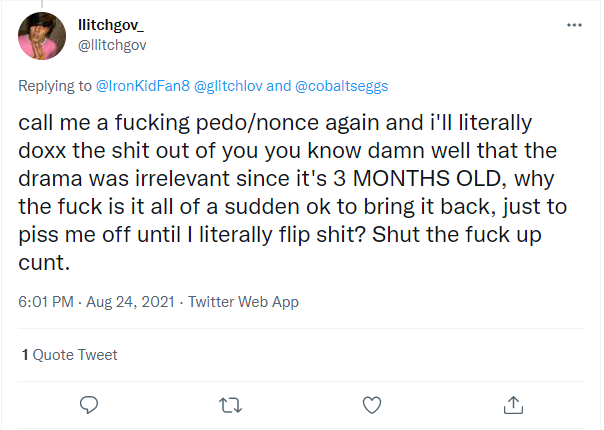The image size is (604, 430).
Task: View the 1 Quote Tweet list
Action: 69,354
